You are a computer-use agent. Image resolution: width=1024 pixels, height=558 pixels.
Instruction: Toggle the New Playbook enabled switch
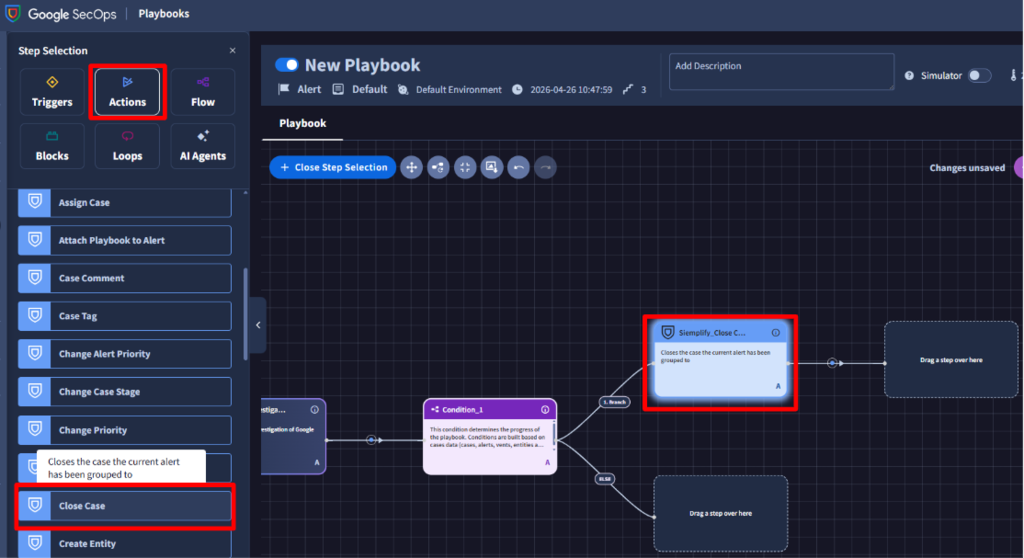[287, 65]
